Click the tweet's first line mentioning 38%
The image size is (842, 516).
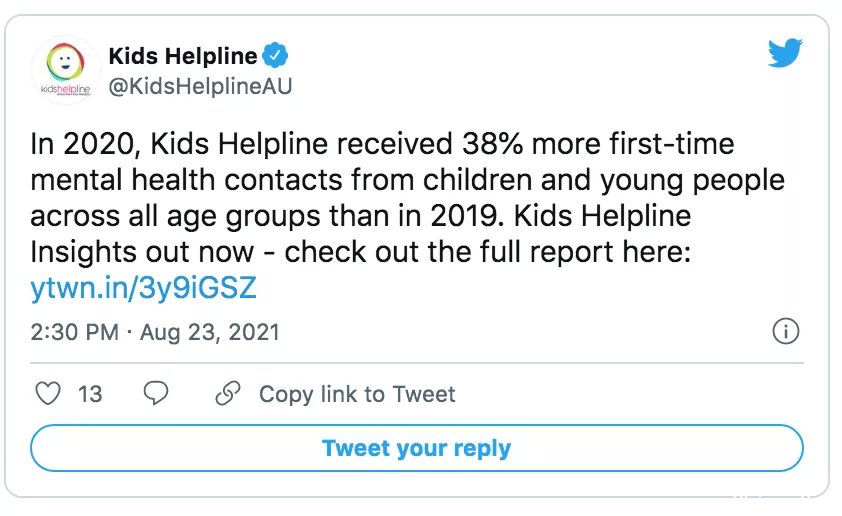coord(382,144)
